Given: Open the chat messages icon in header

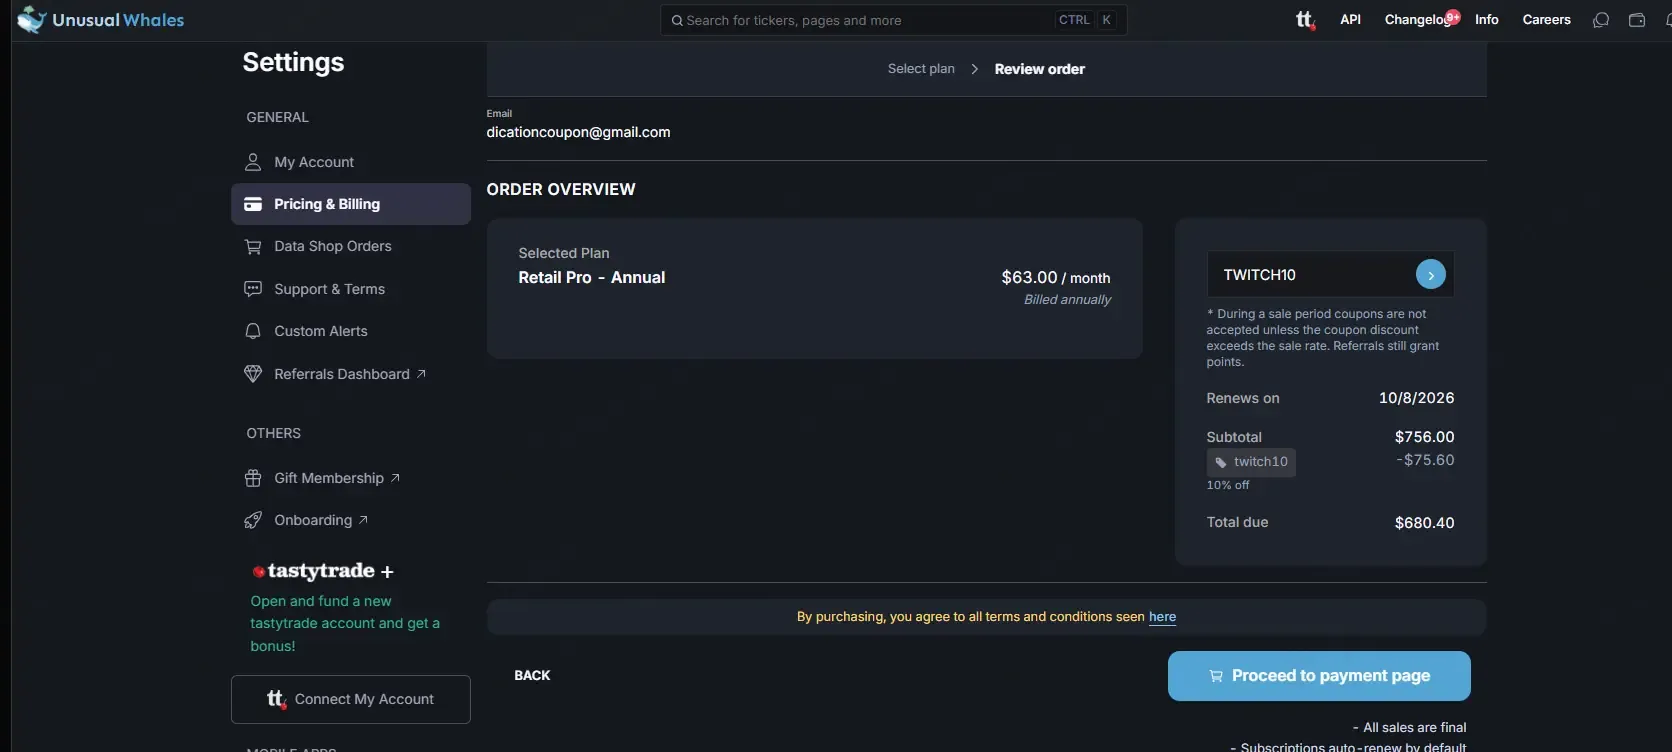Looking at the screenshot, I should tap(1601, 19).
